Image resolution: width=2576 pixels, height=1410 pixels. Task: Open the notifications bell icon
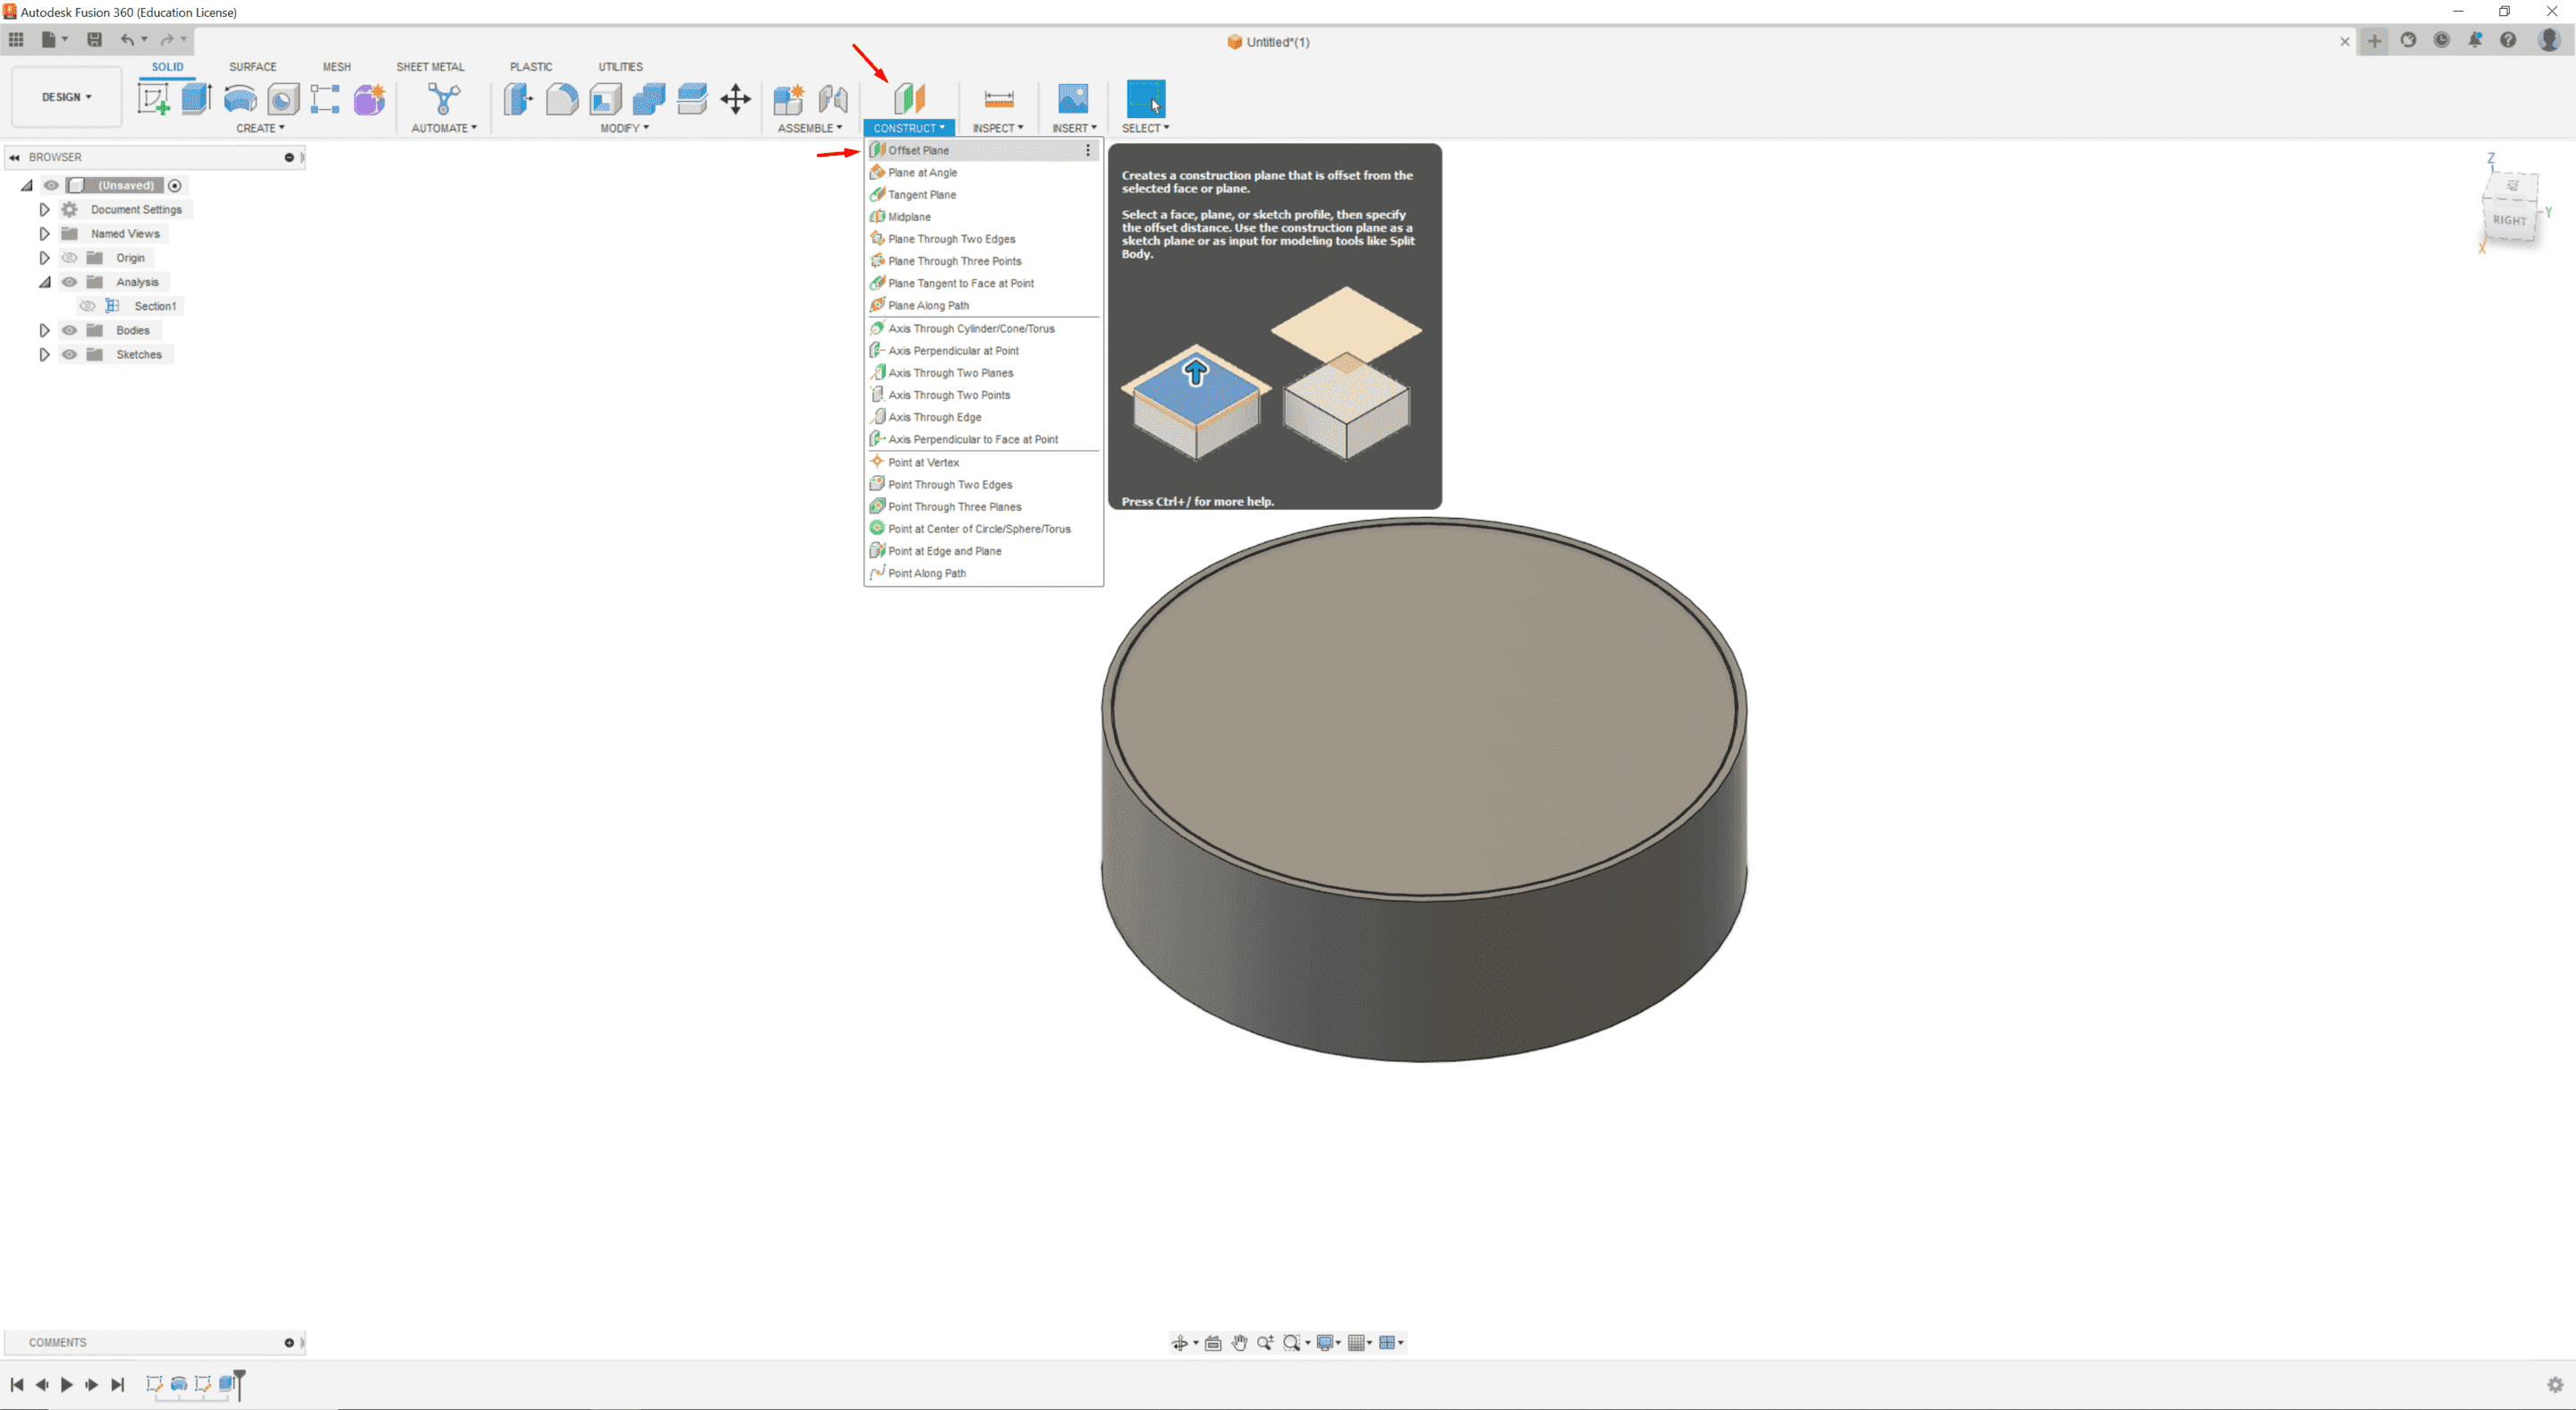pyautogui.click(x=2475, y=40)
